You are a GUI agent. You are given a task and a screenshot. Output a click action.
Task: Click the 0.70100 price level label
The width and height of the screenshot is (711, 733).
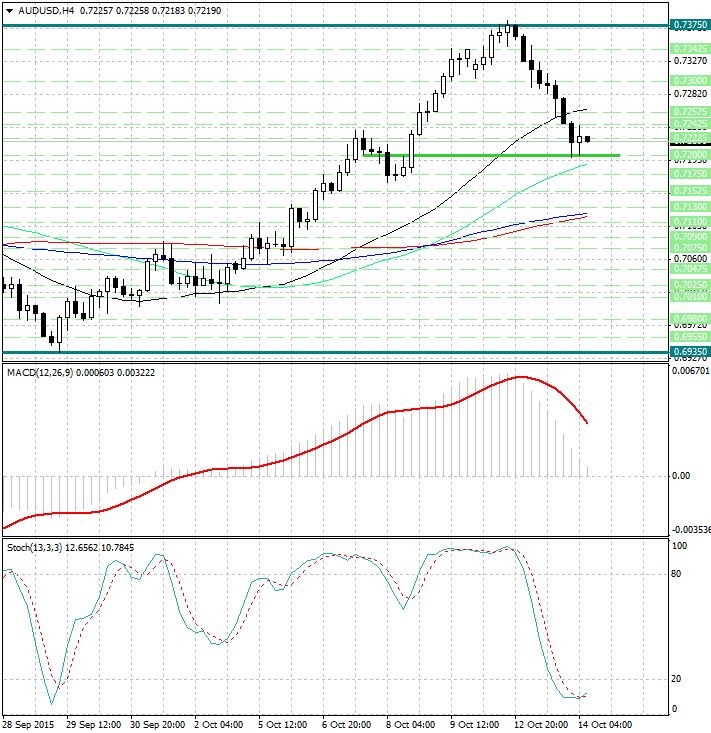(690, 296)
